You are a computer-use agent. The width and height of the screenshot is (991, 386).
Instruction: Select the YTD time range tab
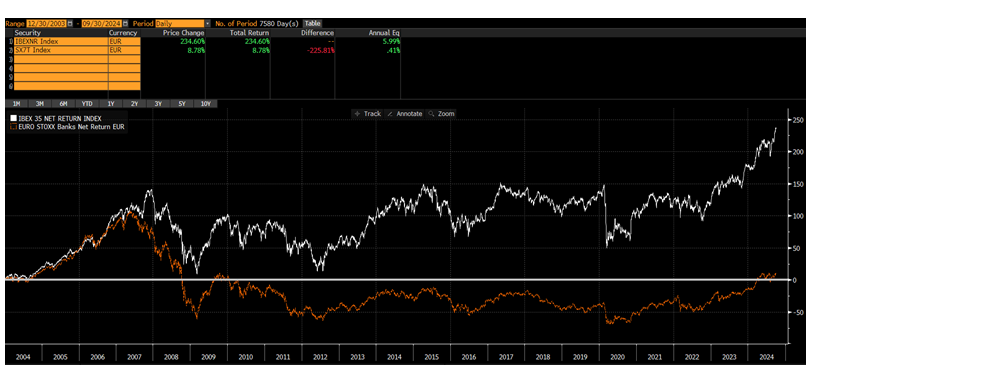[87, 104]
